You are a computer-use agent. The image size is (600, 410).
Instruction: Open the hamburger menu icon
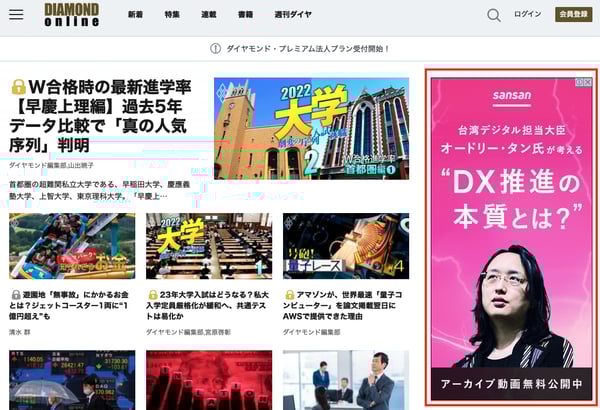(16, 15)
